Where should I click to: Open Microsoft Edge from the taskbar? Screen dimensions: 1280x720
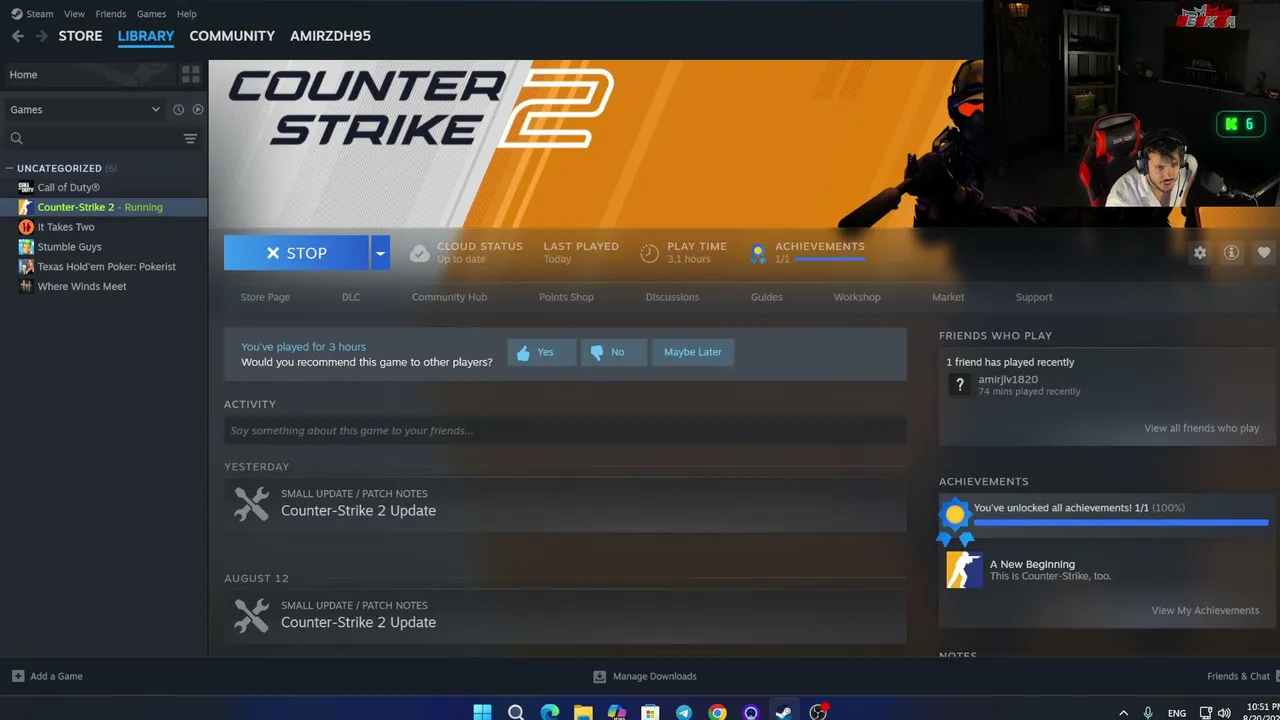(x=550, y=712)
